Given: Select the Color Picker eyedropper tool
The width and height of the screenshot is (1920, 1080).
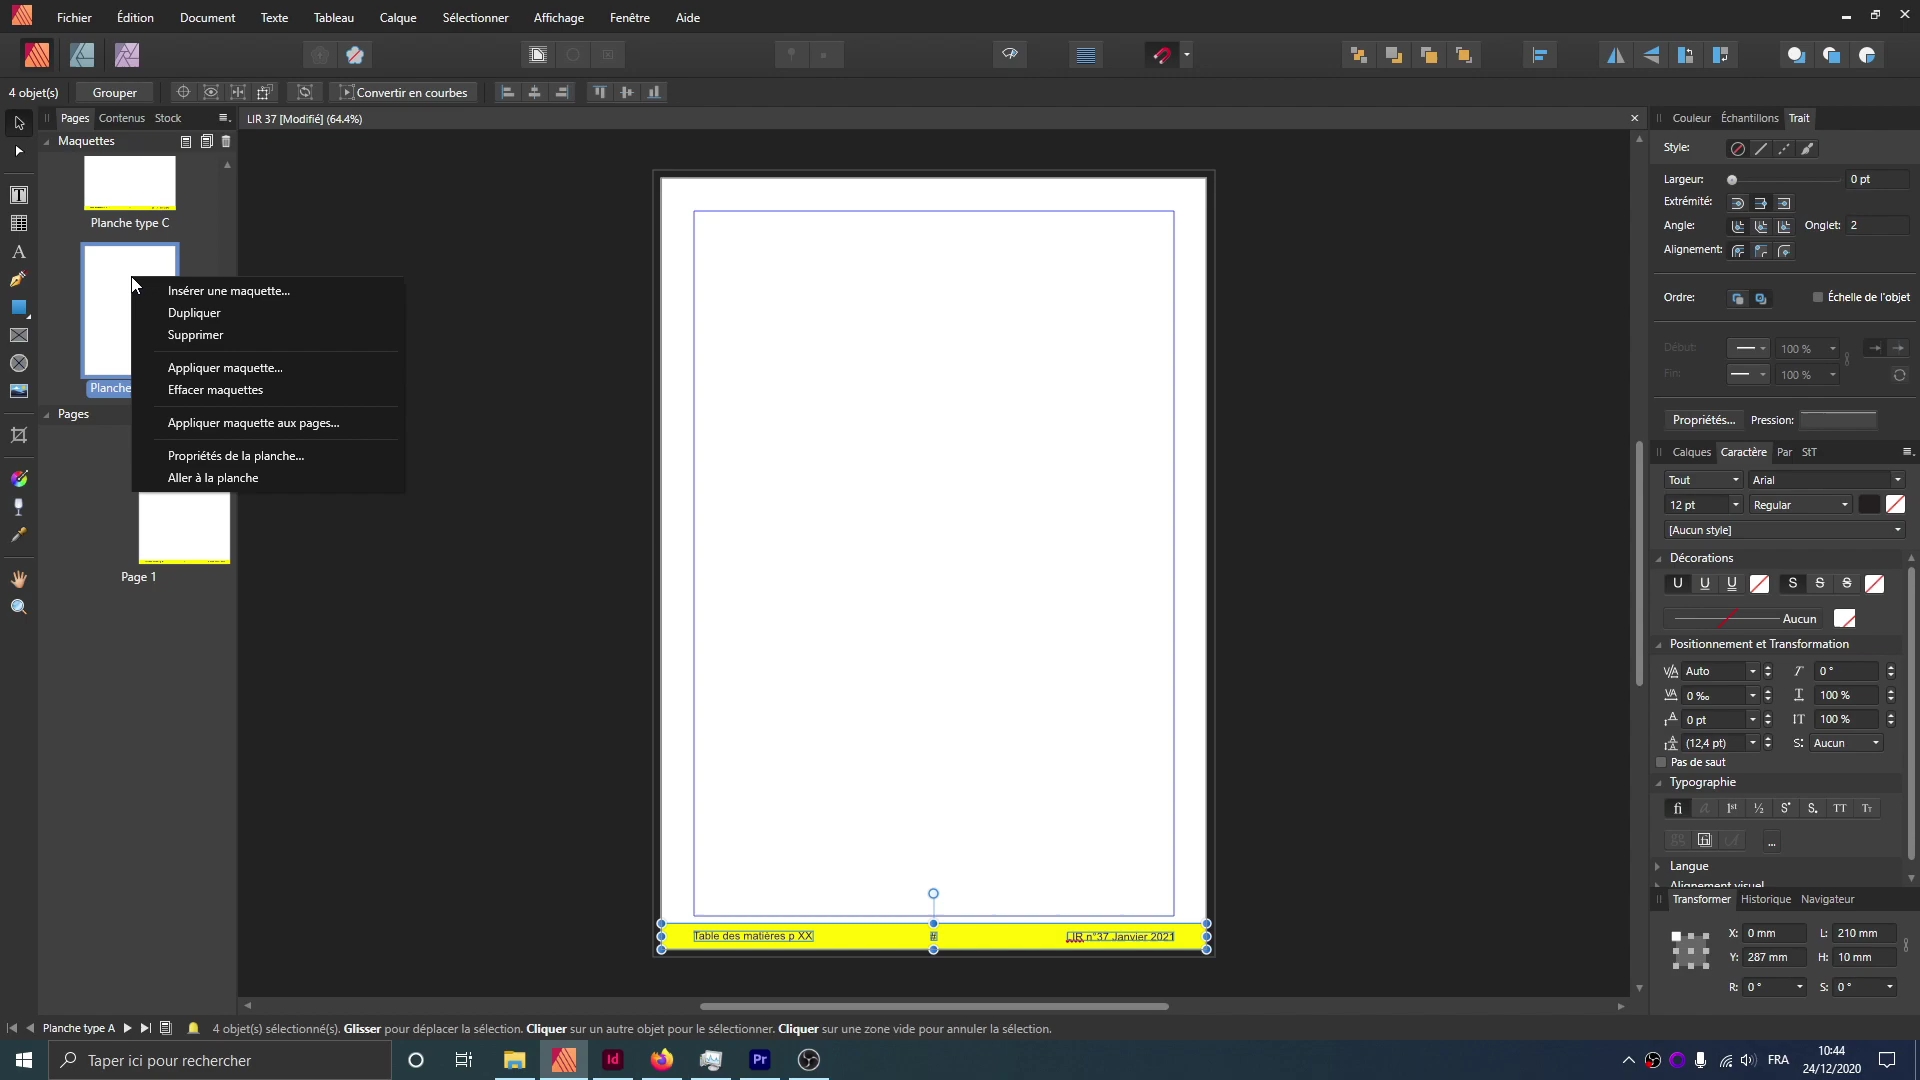Looking at the screenshot, I should coord(18,535).
